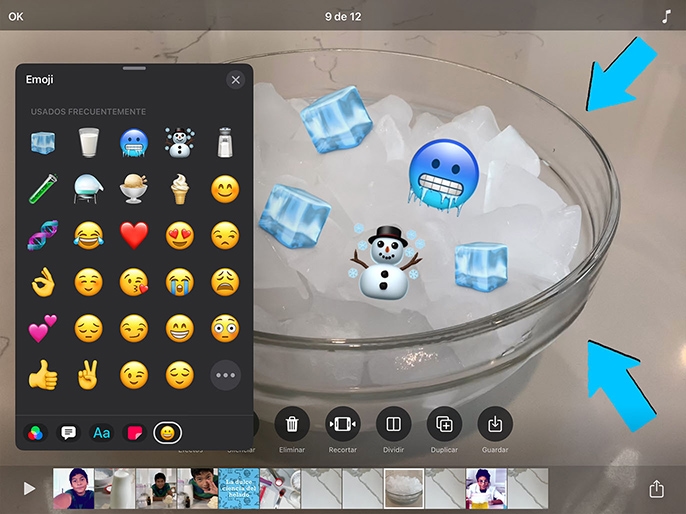
Task: Choose the Dividir split tool
Action: click(x=393, y=424)
